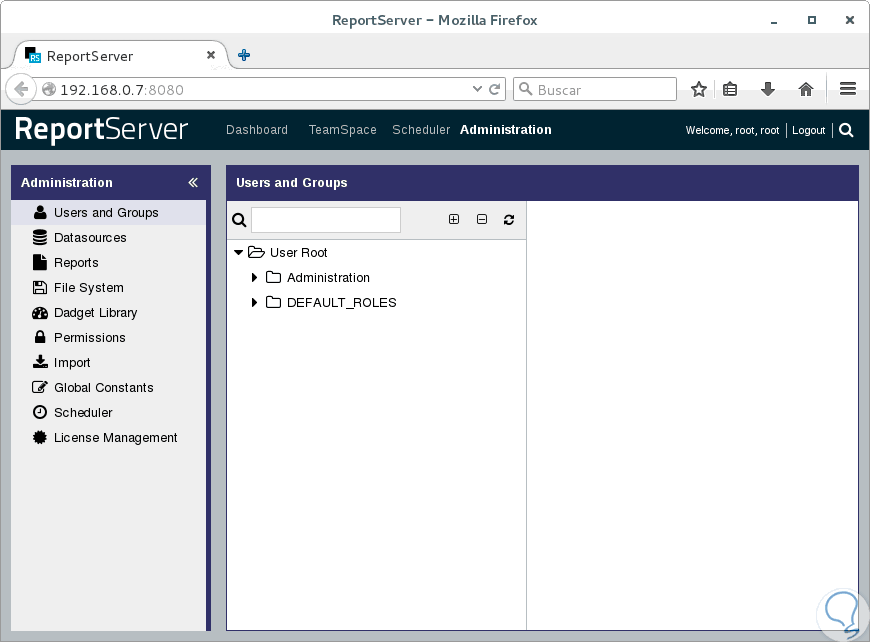Go back with the browser back arrow
The width and height of the screenshot is (870, 642).
(x=21, y=89)
